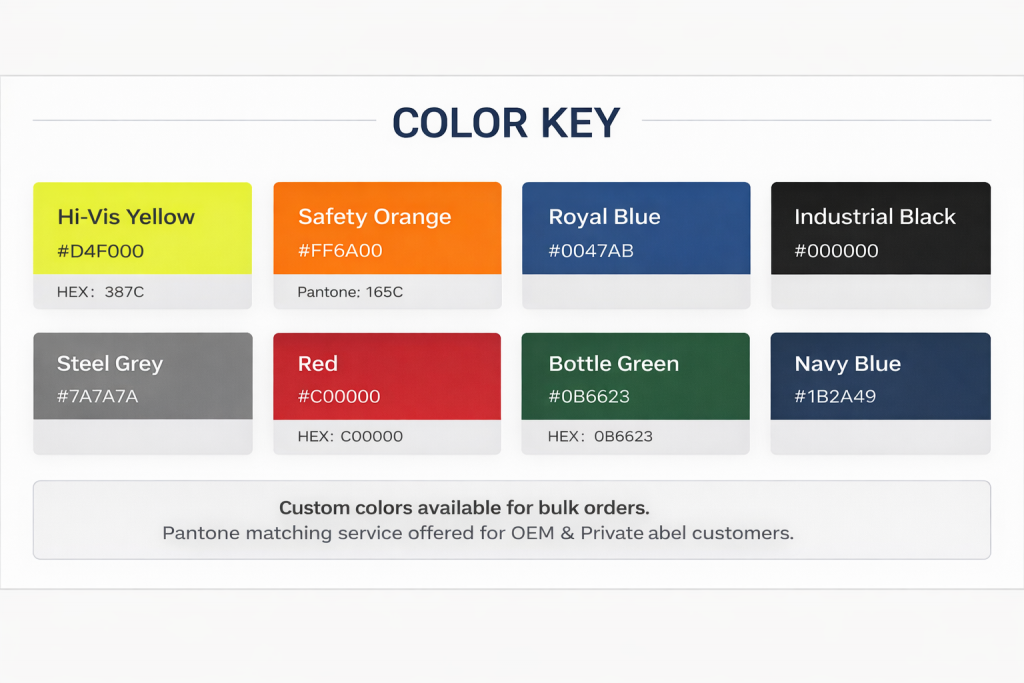Click the Hi-Vis Yellow color swatch
The image size is (1024, 683).
(x=142, y=227)
